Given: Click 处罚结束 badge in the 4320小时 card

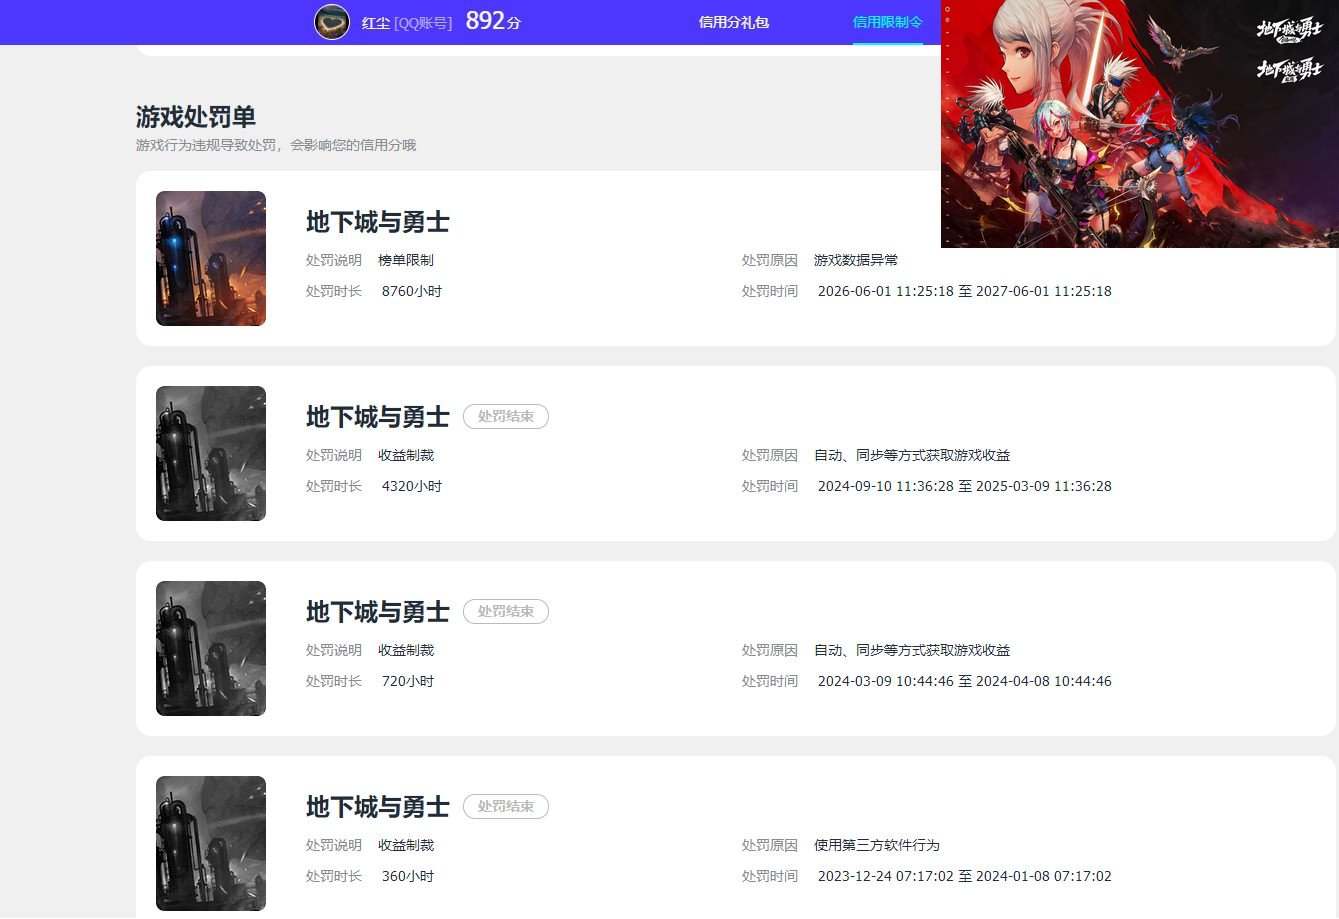Looking at the screenshot, I should [x=506, y=417].
